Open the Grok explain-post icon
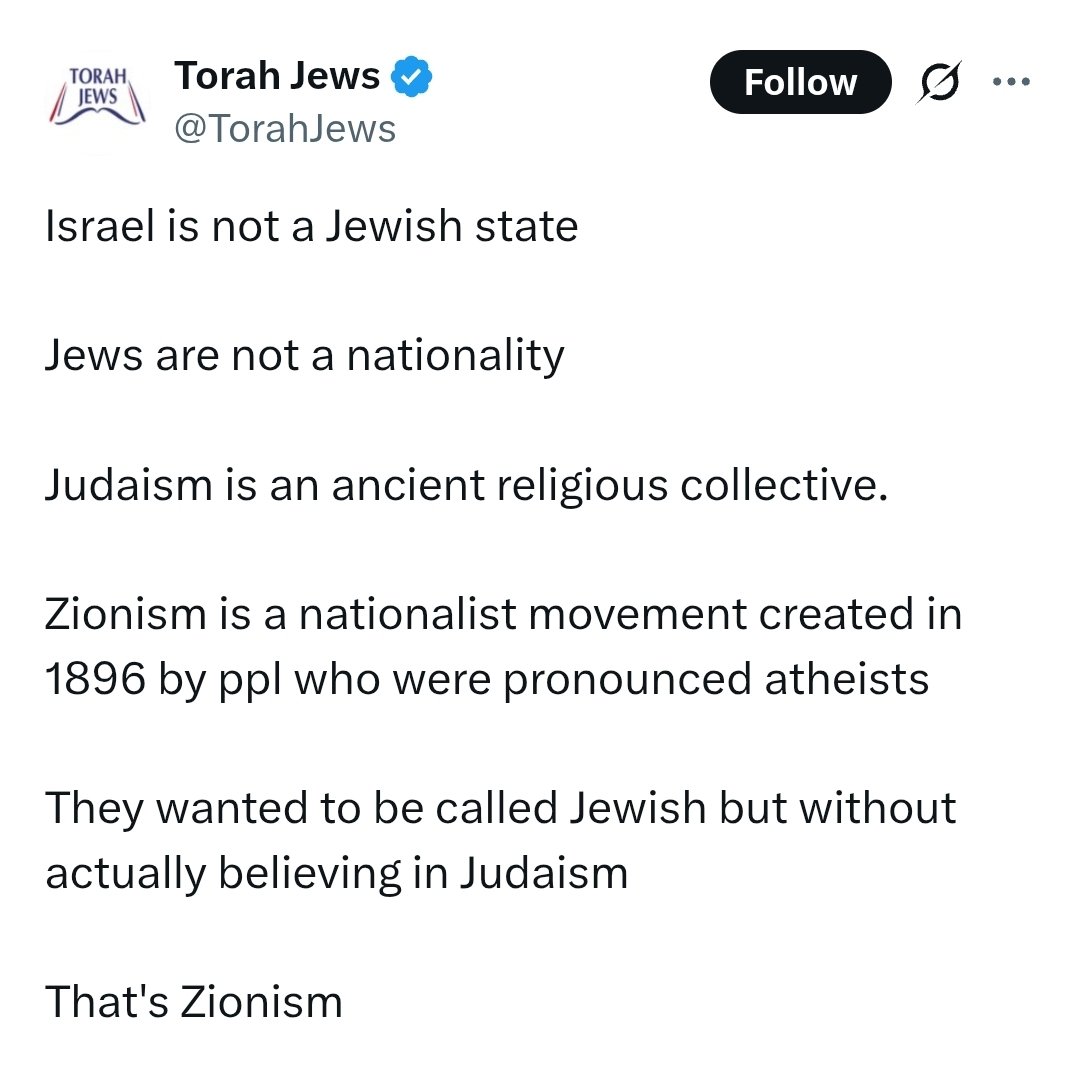This screenshot has width=1079, height=1071. point(941,83)
